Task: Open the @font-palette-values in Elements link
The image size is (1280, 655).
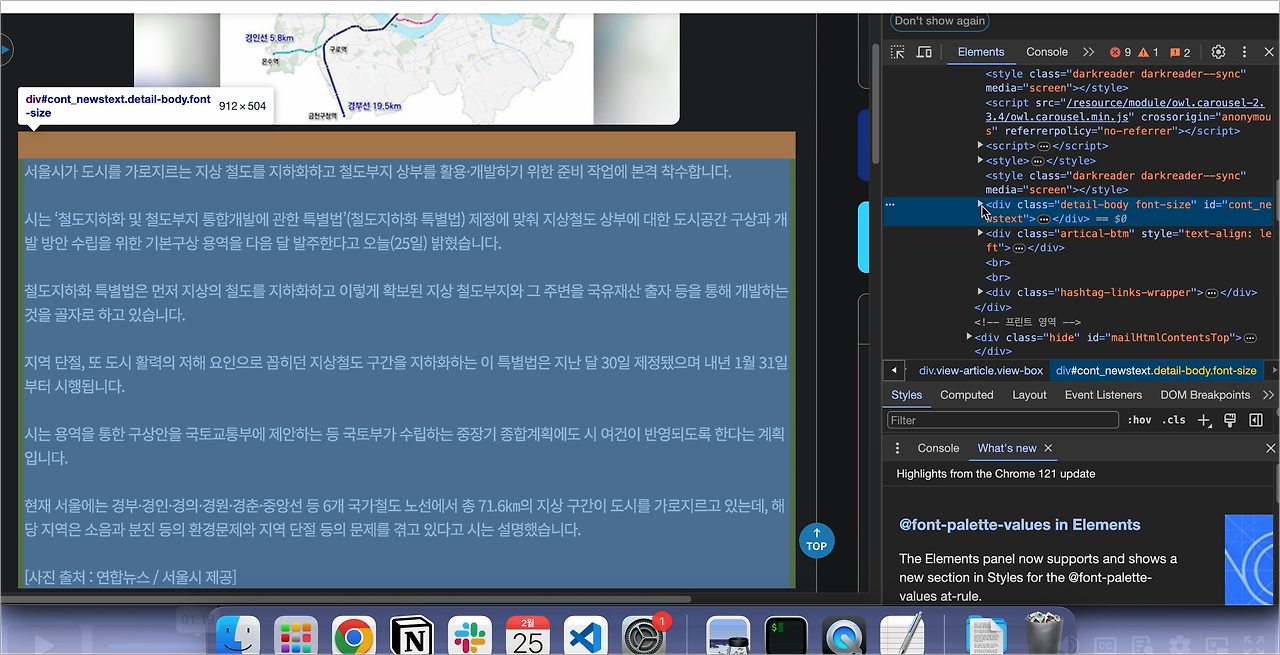Action: [x=1019, y=524]
